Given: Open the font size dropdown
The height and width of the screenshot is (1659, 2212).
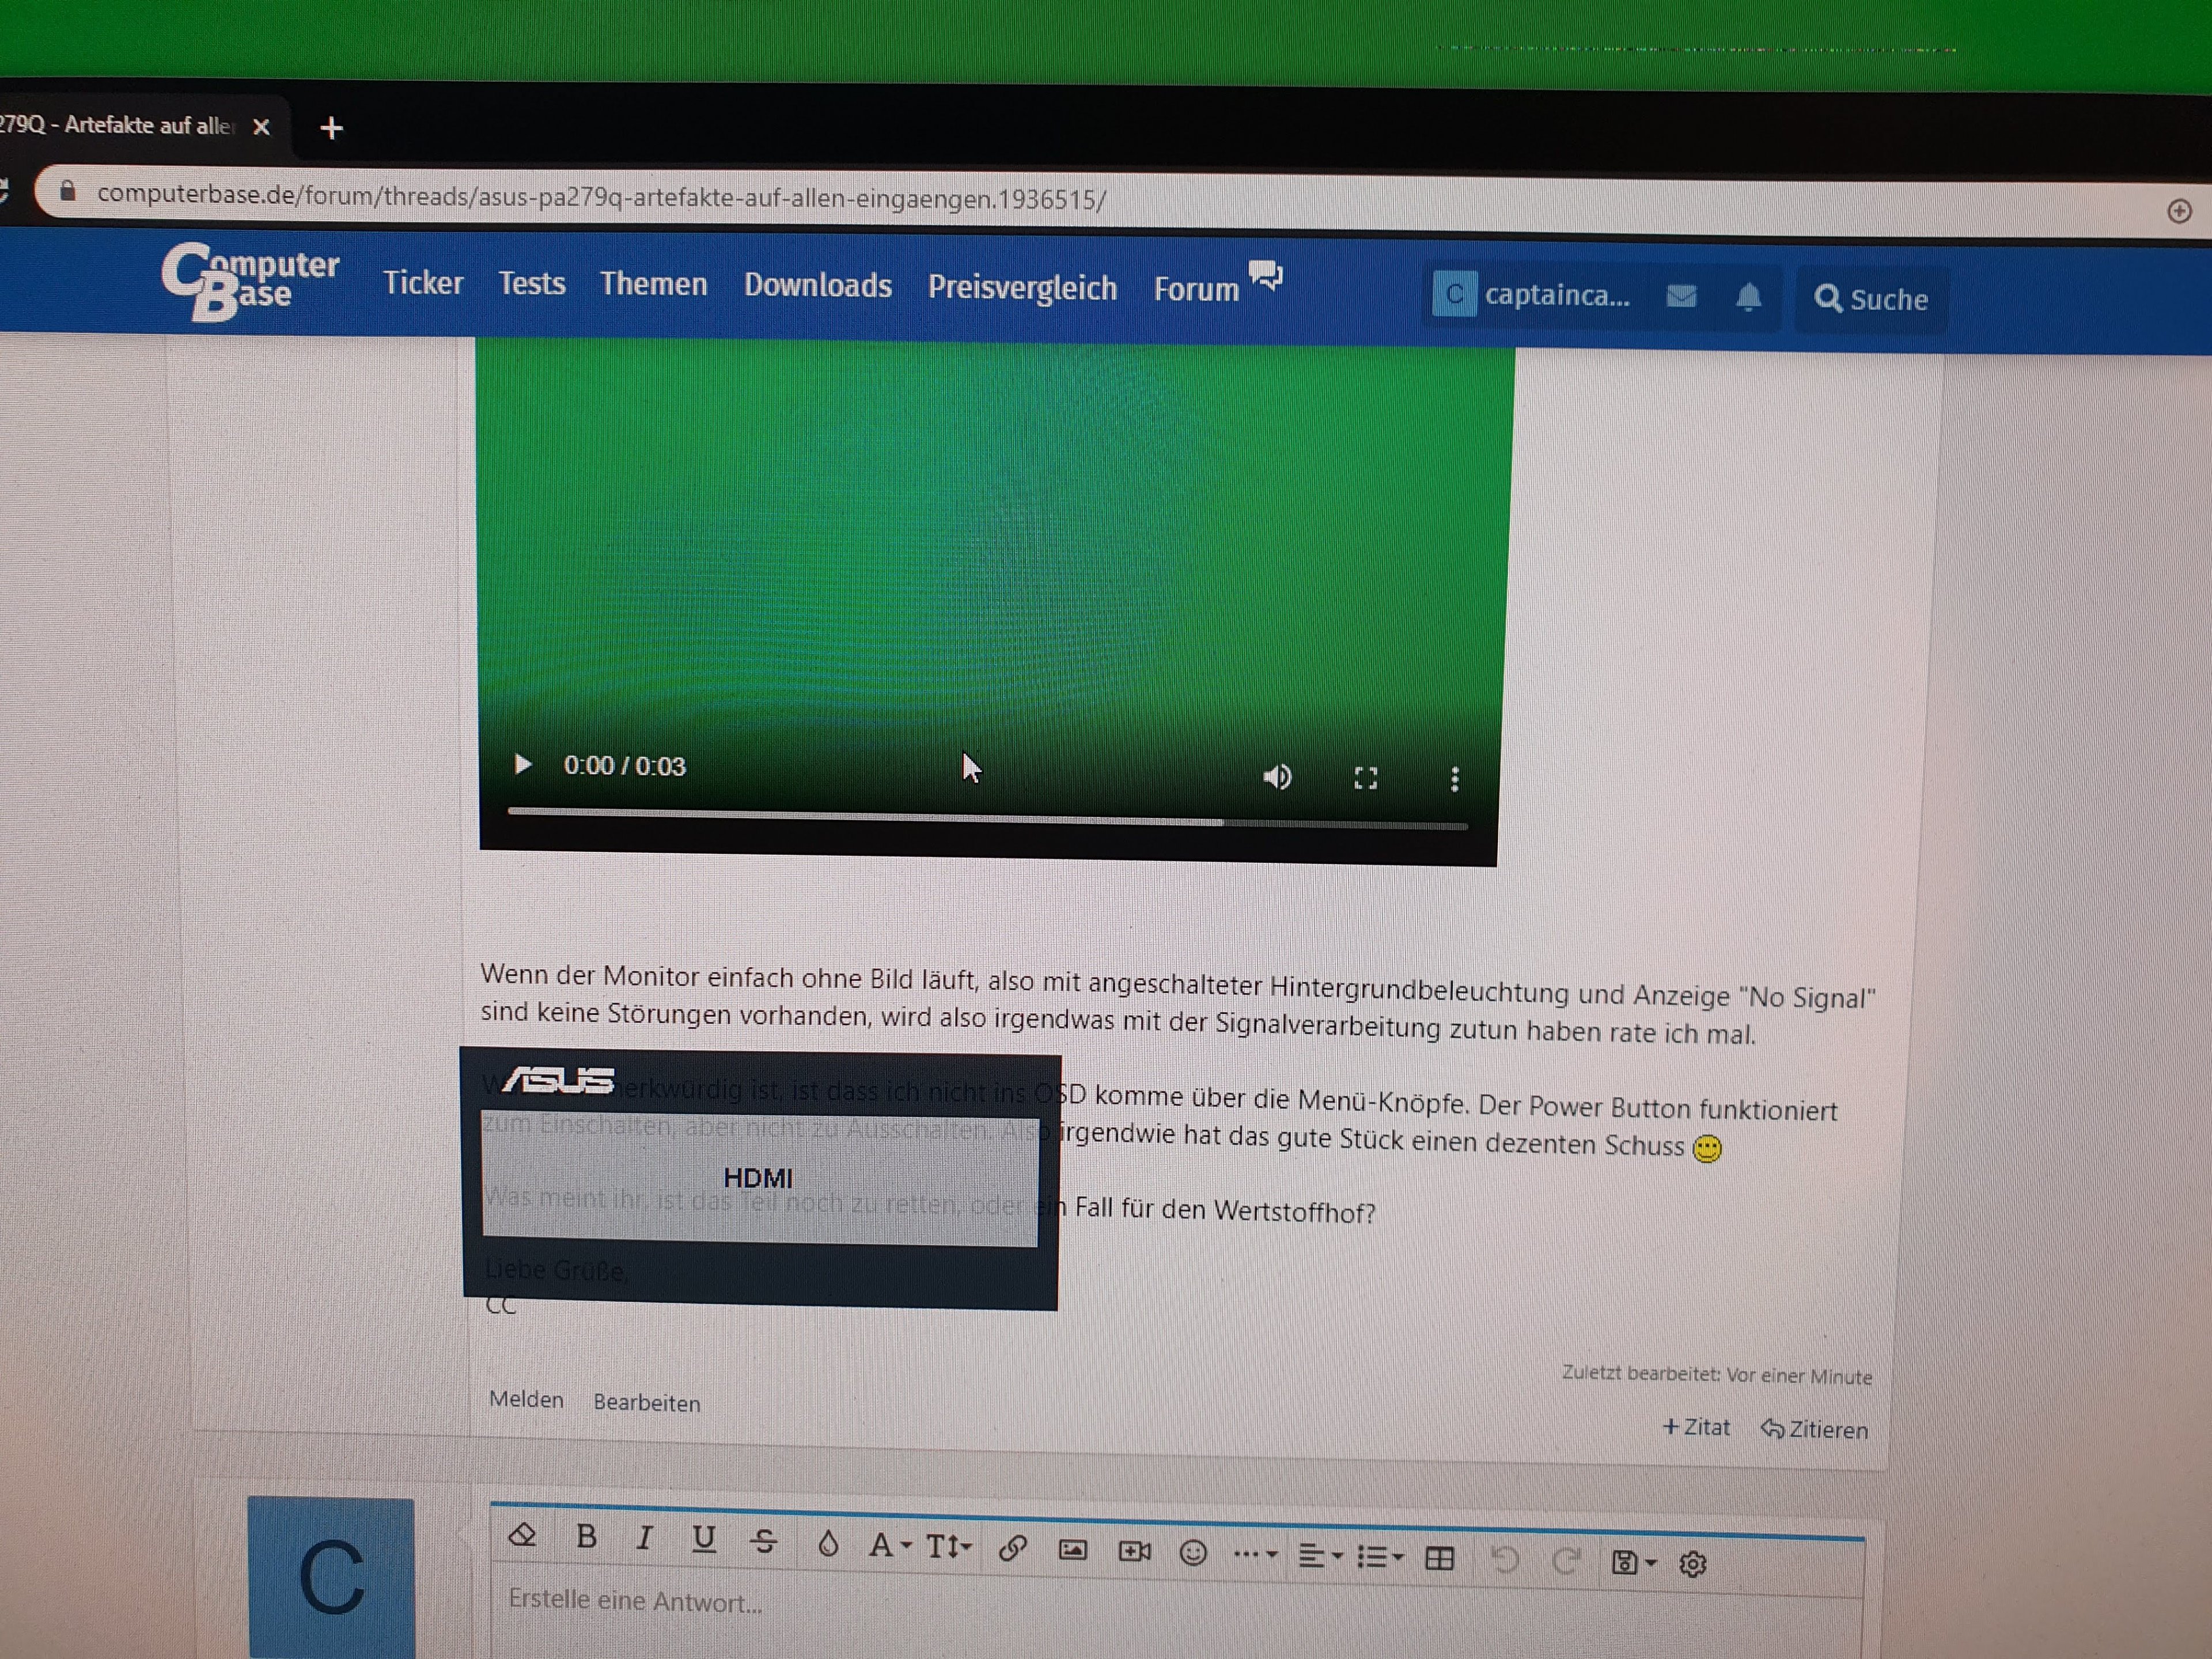Looking at the screenshot, I should 948,1547.
